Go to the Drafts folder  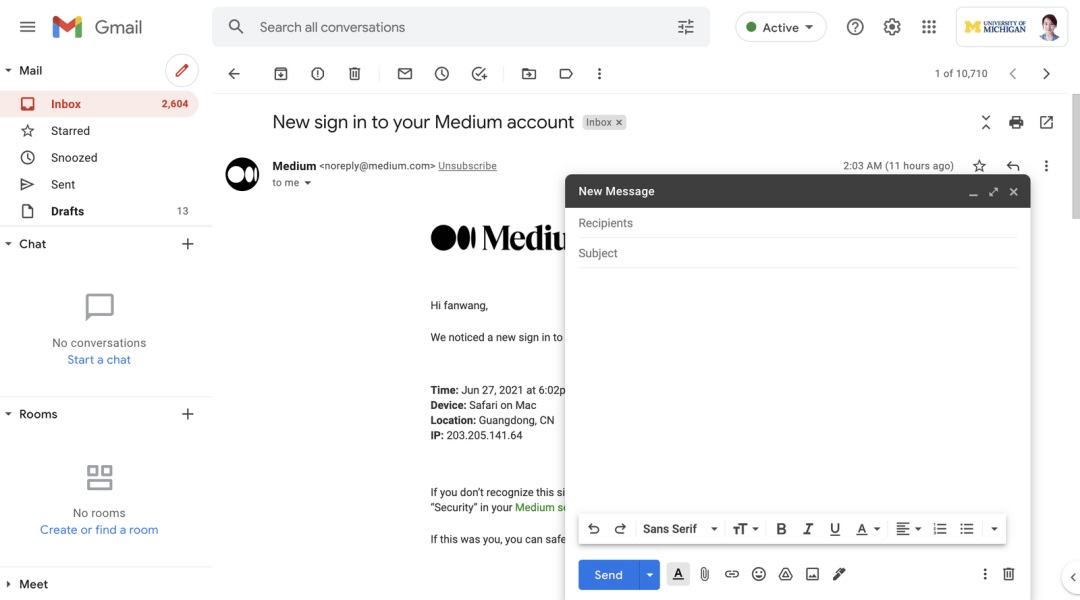pyautogui.click(x=67, y=211)
